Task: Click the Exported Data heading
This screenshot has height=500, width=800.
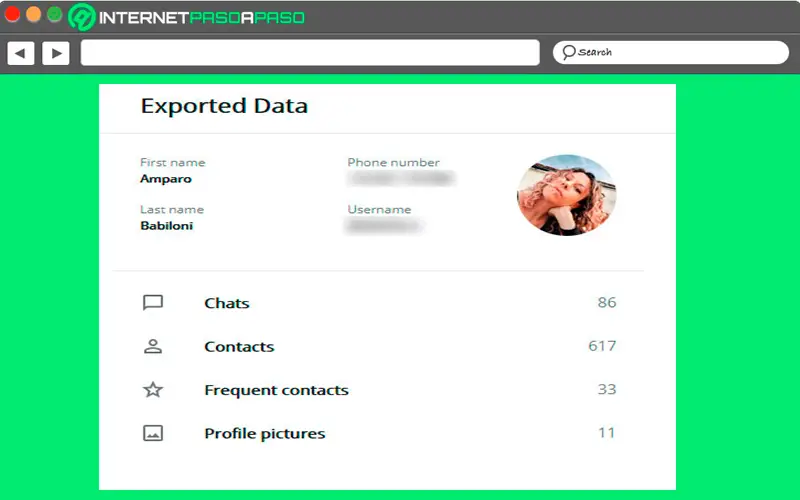Action: coord(224,106)
